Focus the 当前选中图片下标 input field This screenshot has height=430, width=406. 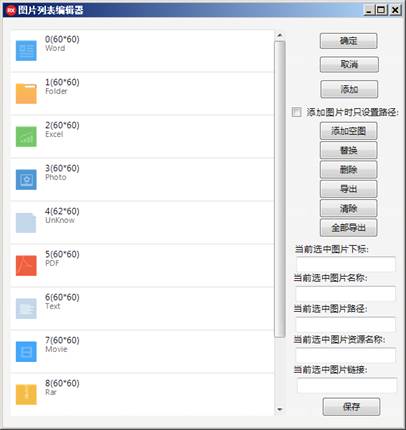click(x=346, y=264)
